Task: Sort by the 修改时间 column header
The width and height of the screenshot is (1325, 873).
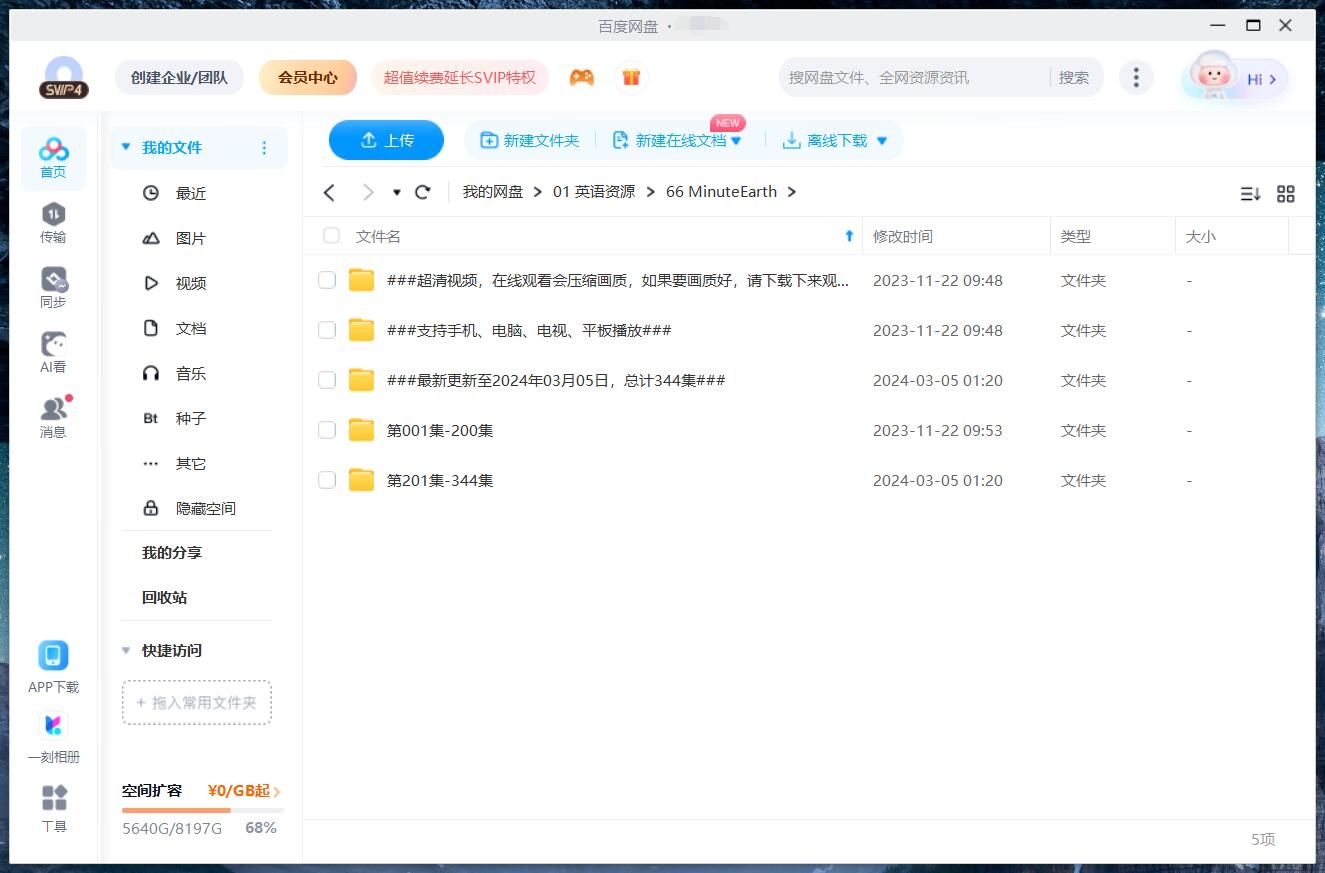Action: coord(903,236)
